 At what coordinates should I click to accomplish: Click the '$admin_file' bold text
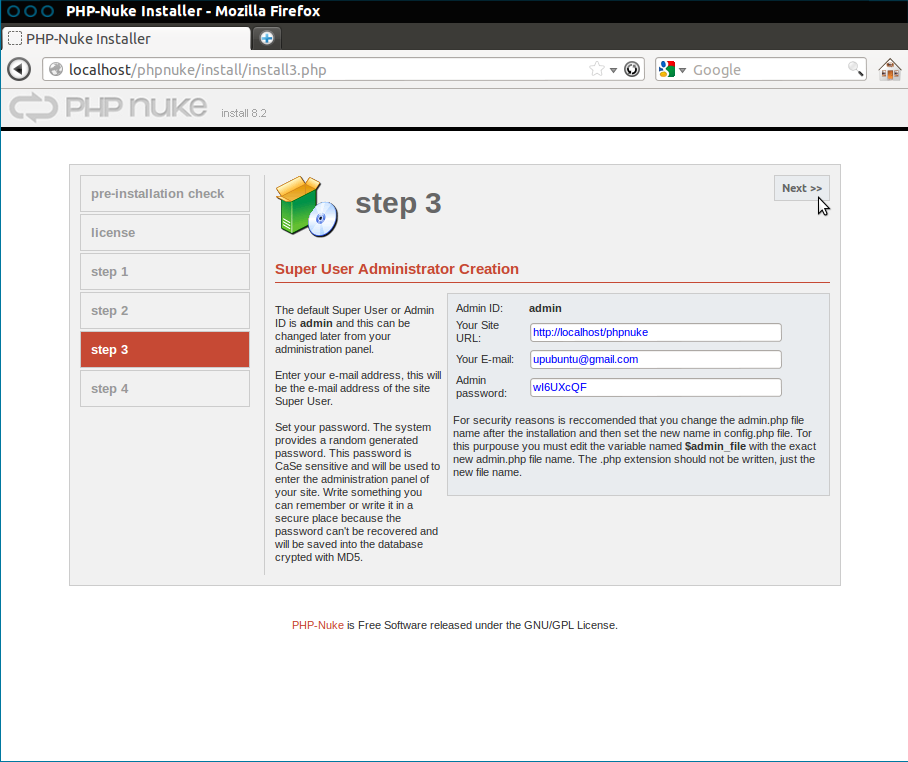coord(715,446)
